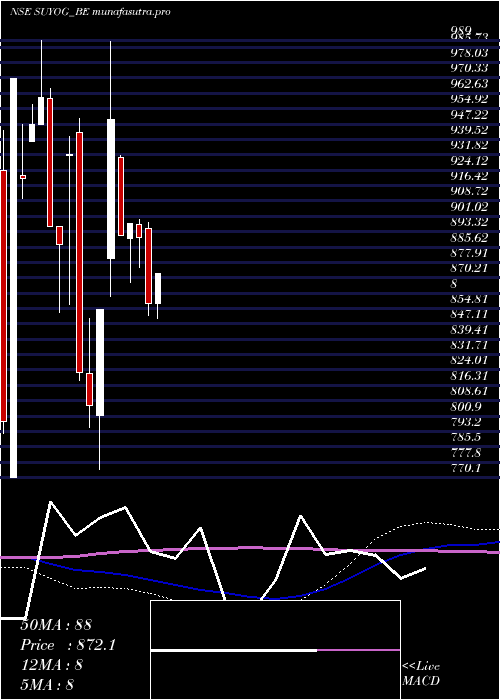Click the 793.2 price axis label

466,422
